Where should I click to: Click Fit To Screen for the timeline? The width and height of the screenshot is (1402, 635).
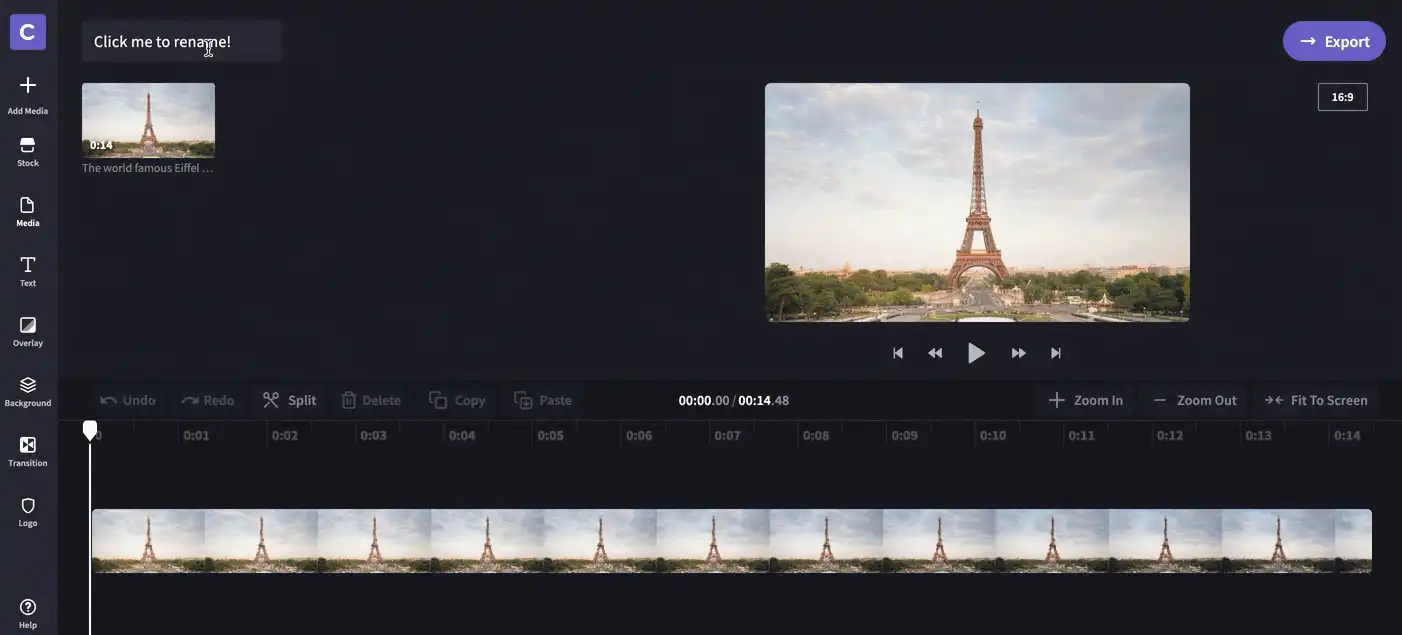[1316, 400]
